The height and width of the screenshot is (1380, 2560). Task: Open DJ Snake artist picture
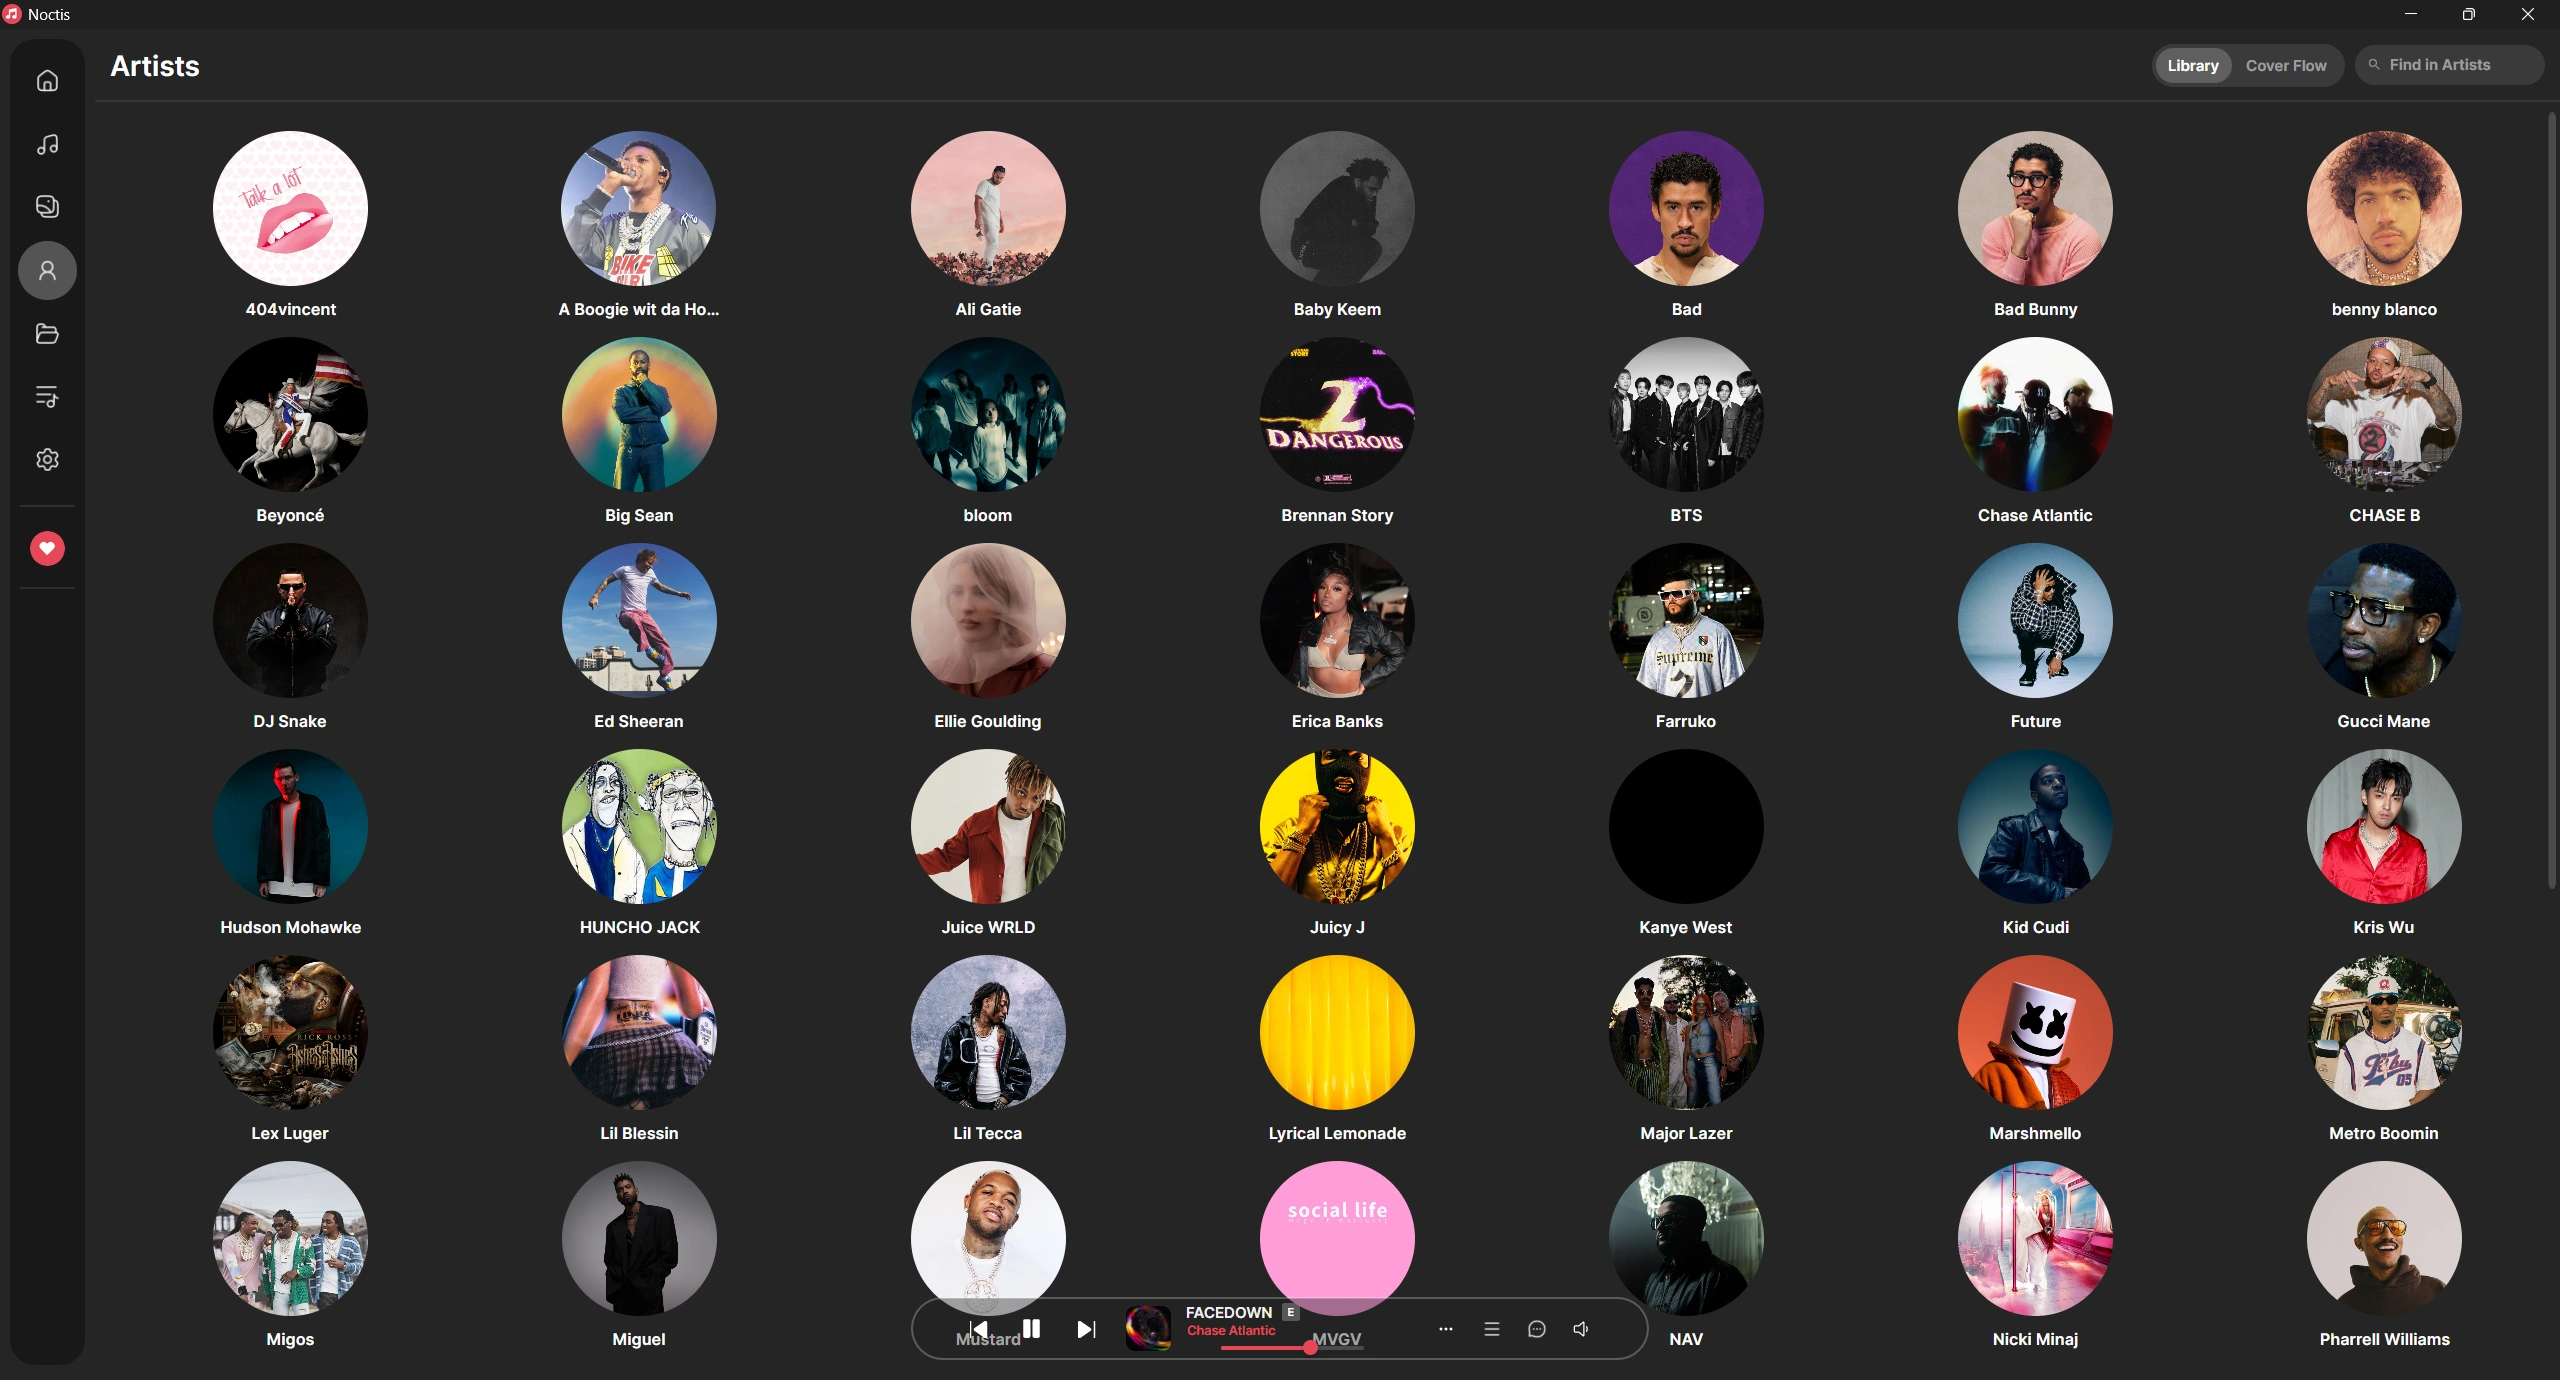290,620
